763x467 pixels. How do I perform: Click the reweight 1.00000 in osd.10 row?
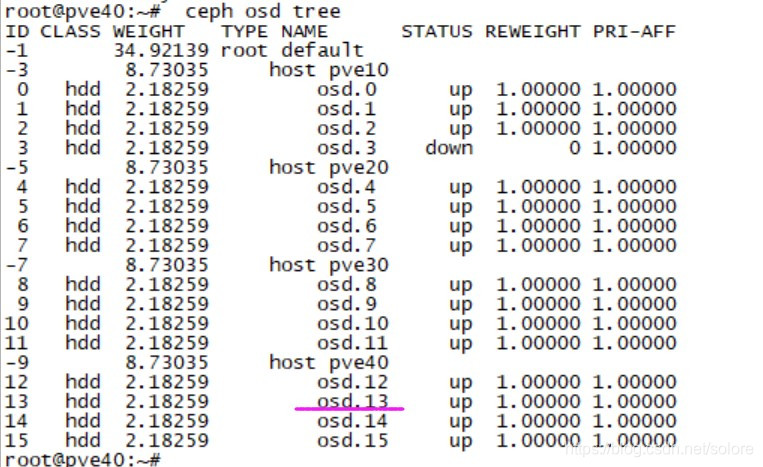538,323
